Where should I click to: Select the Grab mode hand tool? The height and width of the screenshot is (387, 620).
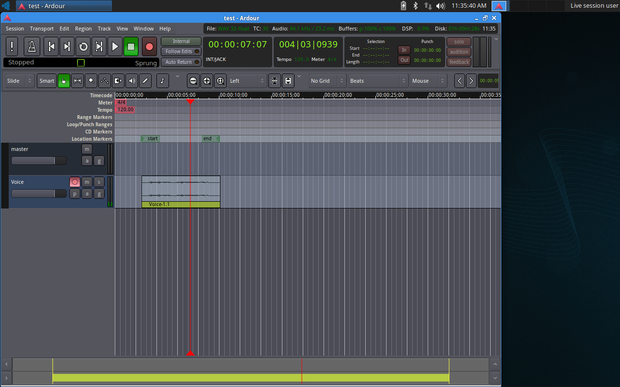(x=64, y=81)
